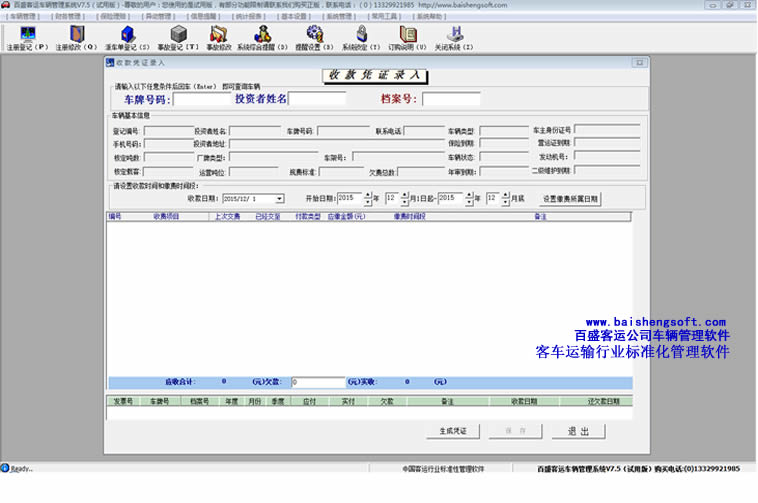The width and height of the screenshot is (758, 503).
Task: Click the 缴费时间段 column header
Action: (x=409, y=216)
